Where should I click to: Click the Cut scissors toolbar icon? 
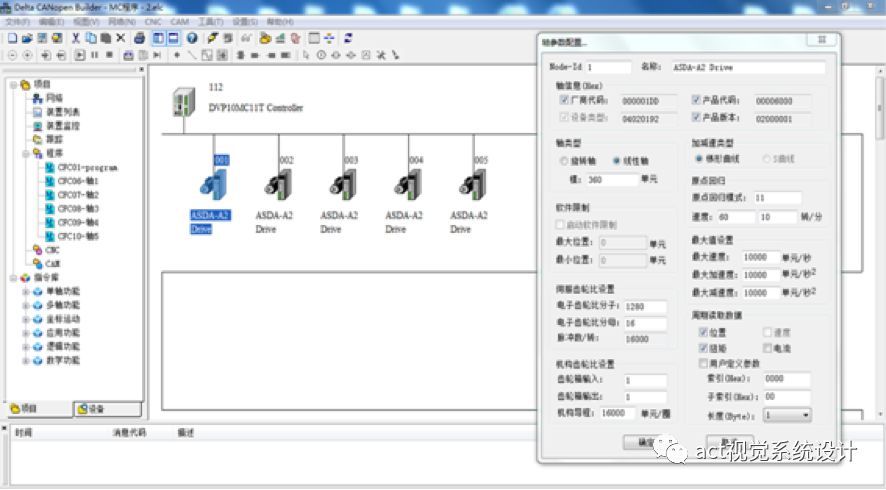click(76, 38)
